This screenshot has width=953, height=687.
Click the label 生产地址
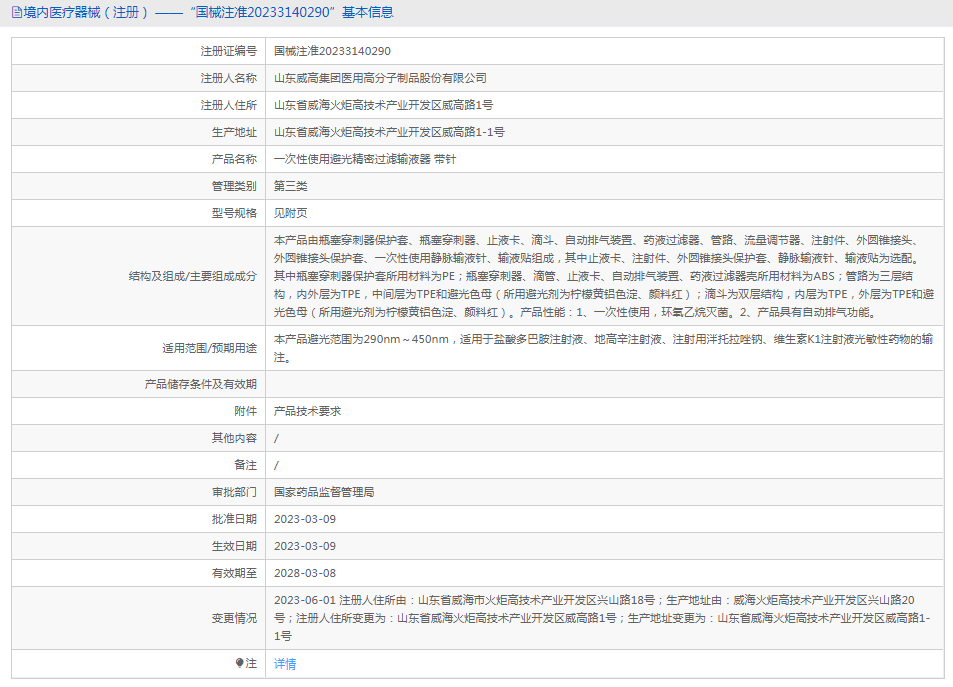[x=235, y=132]
